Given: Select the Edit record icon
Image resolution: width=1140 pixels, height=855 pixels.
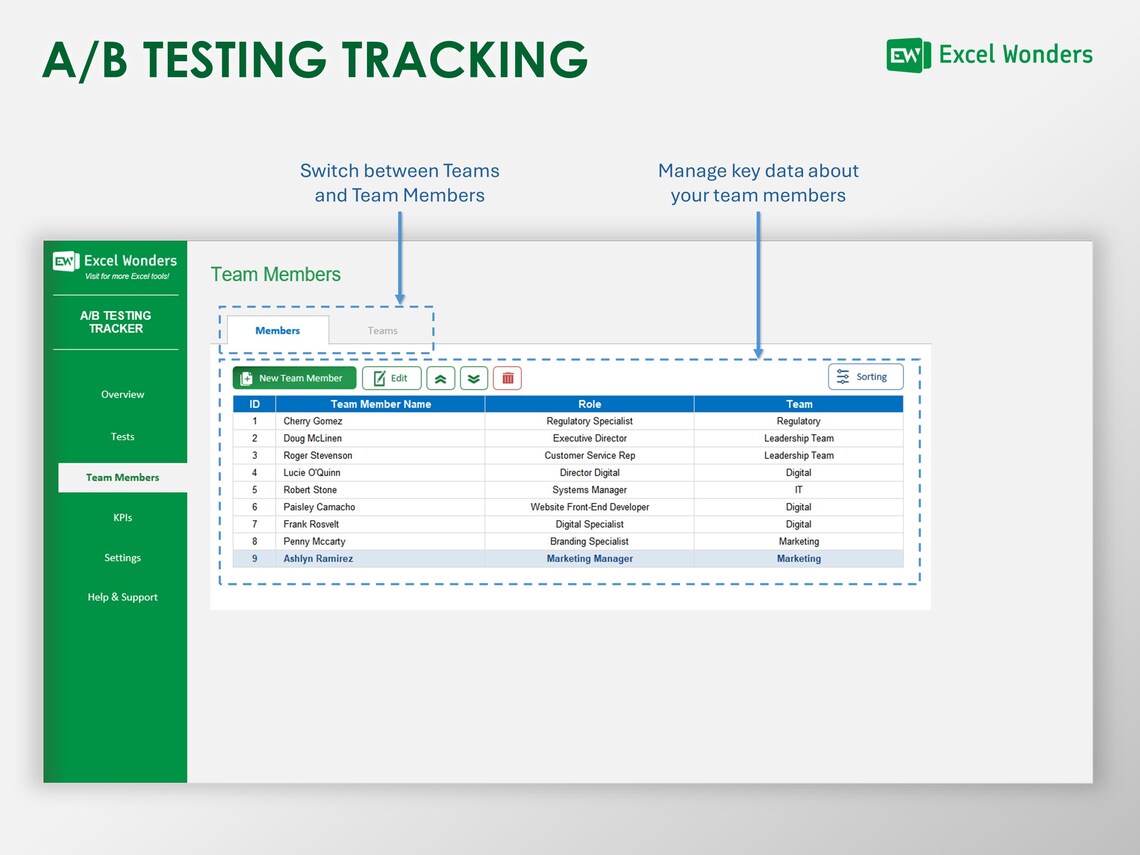Looking at the screenshot, I should tap(379, 378).
